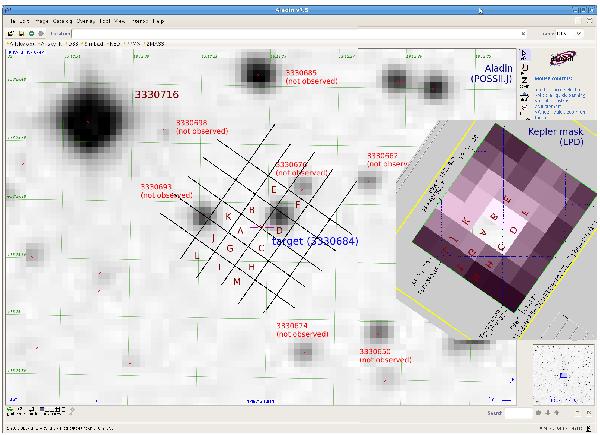Click the open file toolbar icon
The image size is (600, 435).
pyautogui.click(x=11, y=33)
